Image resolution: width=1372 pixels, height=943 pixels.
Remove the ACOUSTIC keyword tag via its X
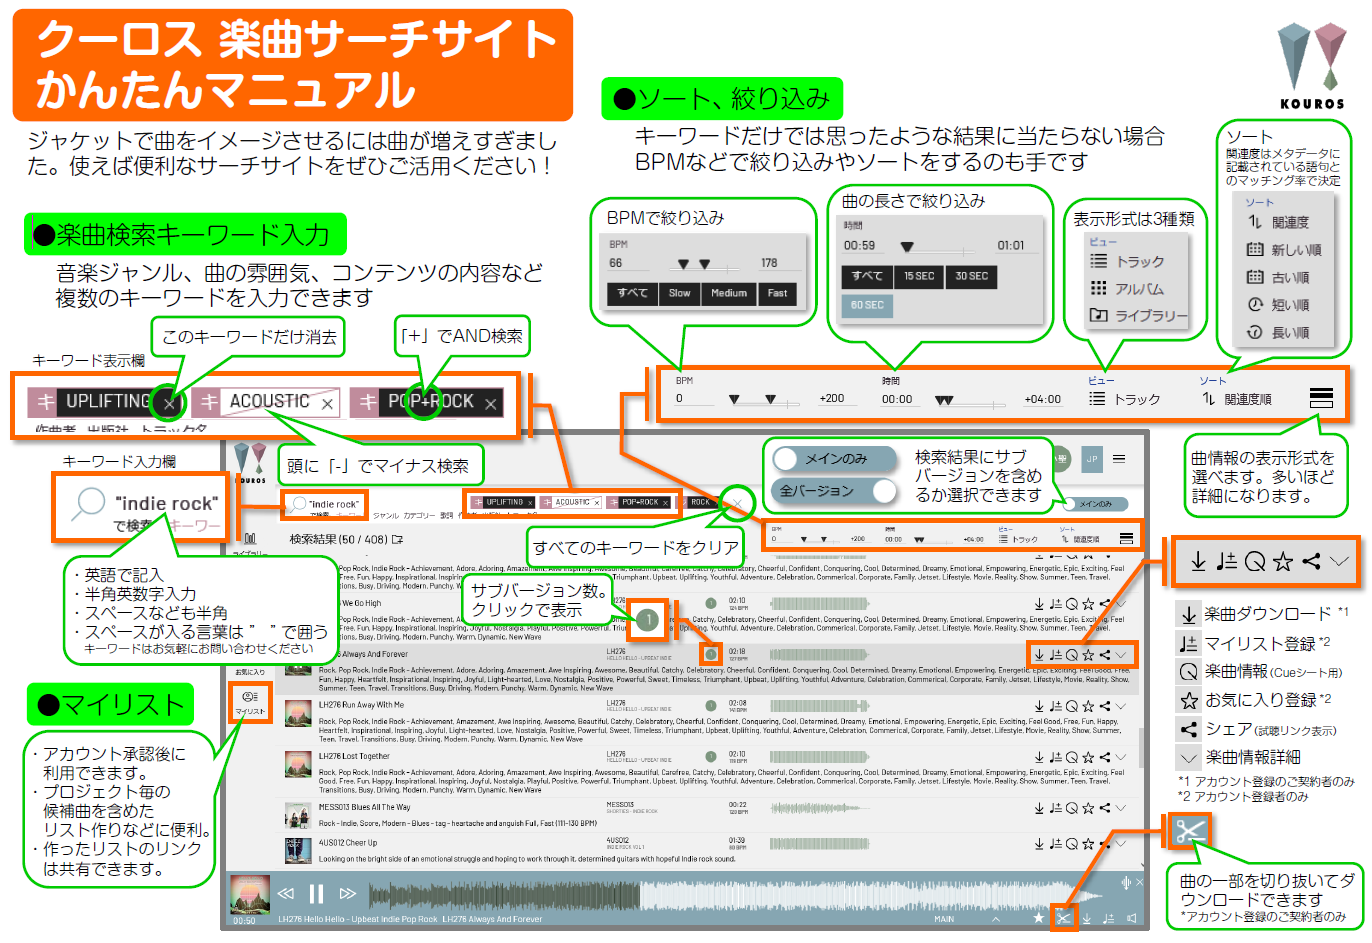pos(327,404)
